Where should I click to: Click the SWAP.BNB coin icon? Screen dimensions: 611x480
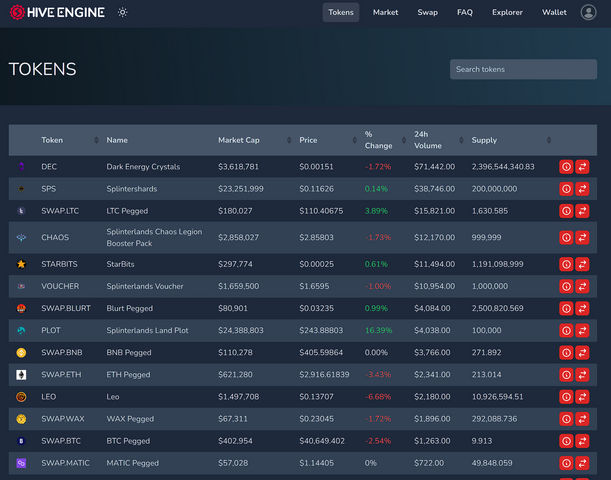click(x=21, y=353)
